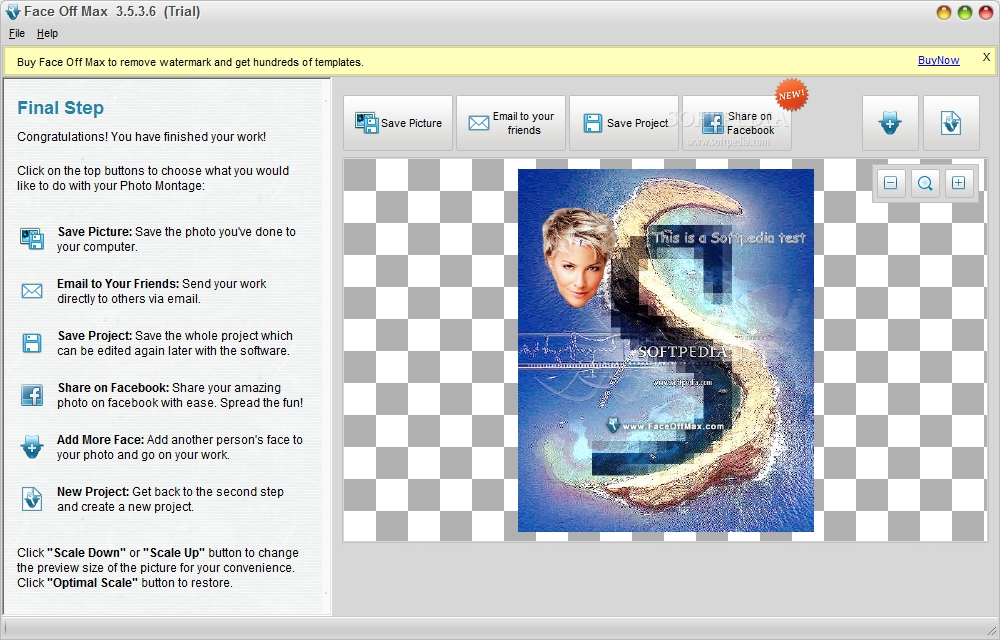Viewport: 1000px width, 640px height.
Task: Click the Facebook icon in left panel
Action: (x=32, y=395)
